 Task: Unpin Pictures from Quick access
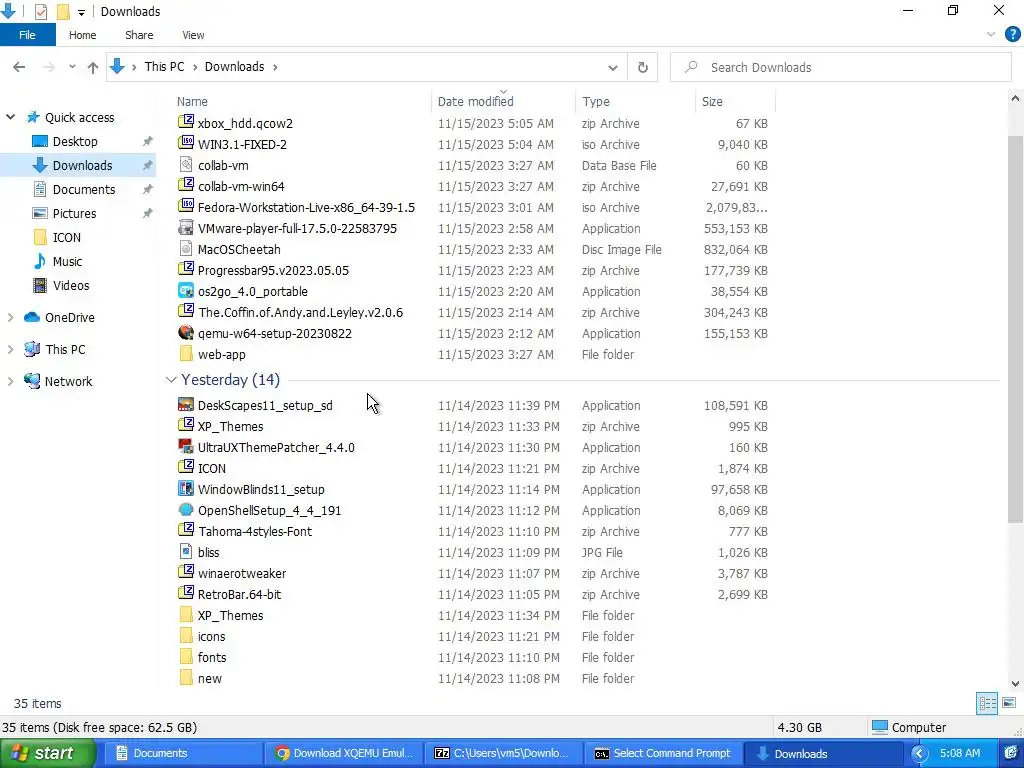point(148,214)
